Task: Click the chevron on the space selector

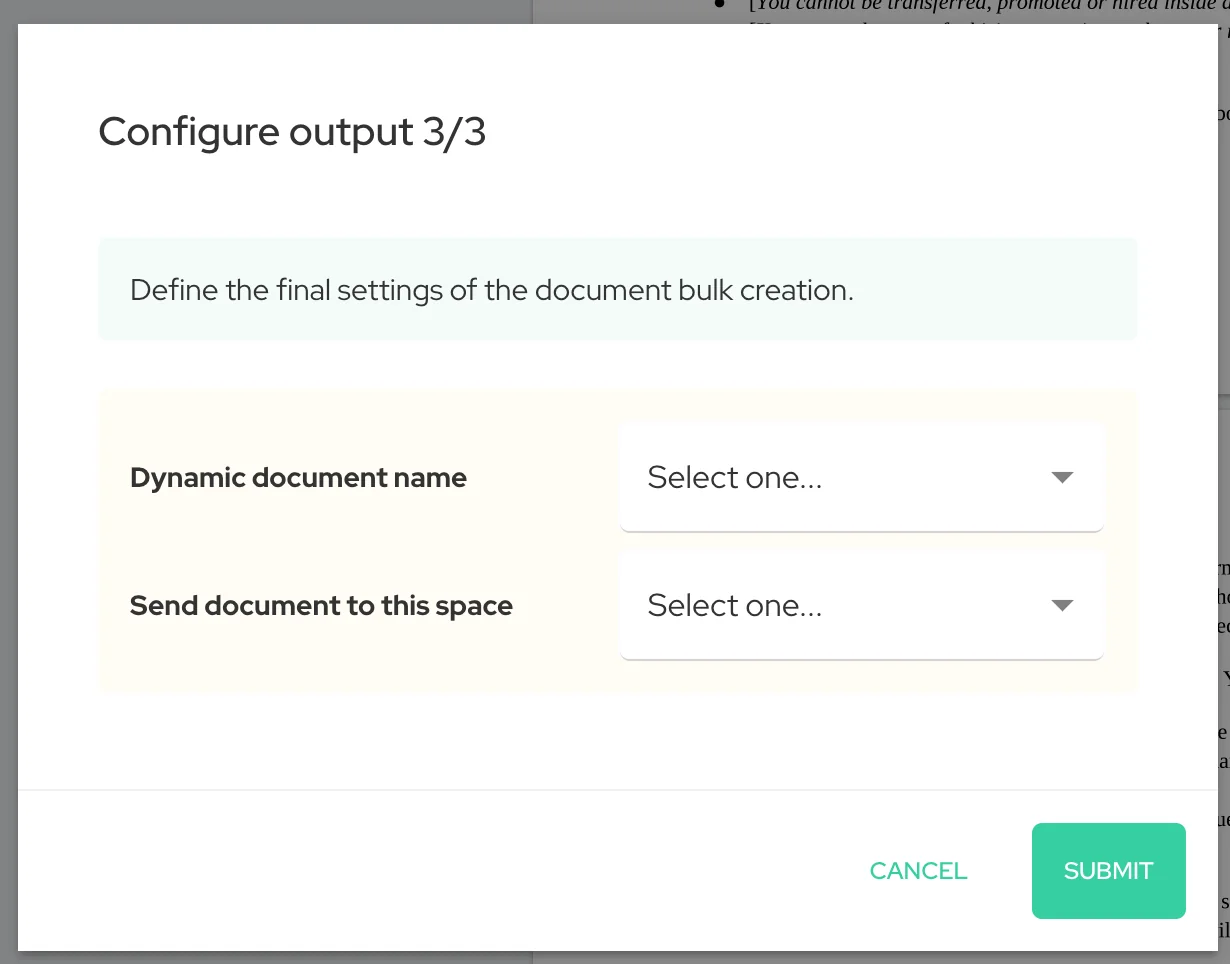Action: 1062,605
